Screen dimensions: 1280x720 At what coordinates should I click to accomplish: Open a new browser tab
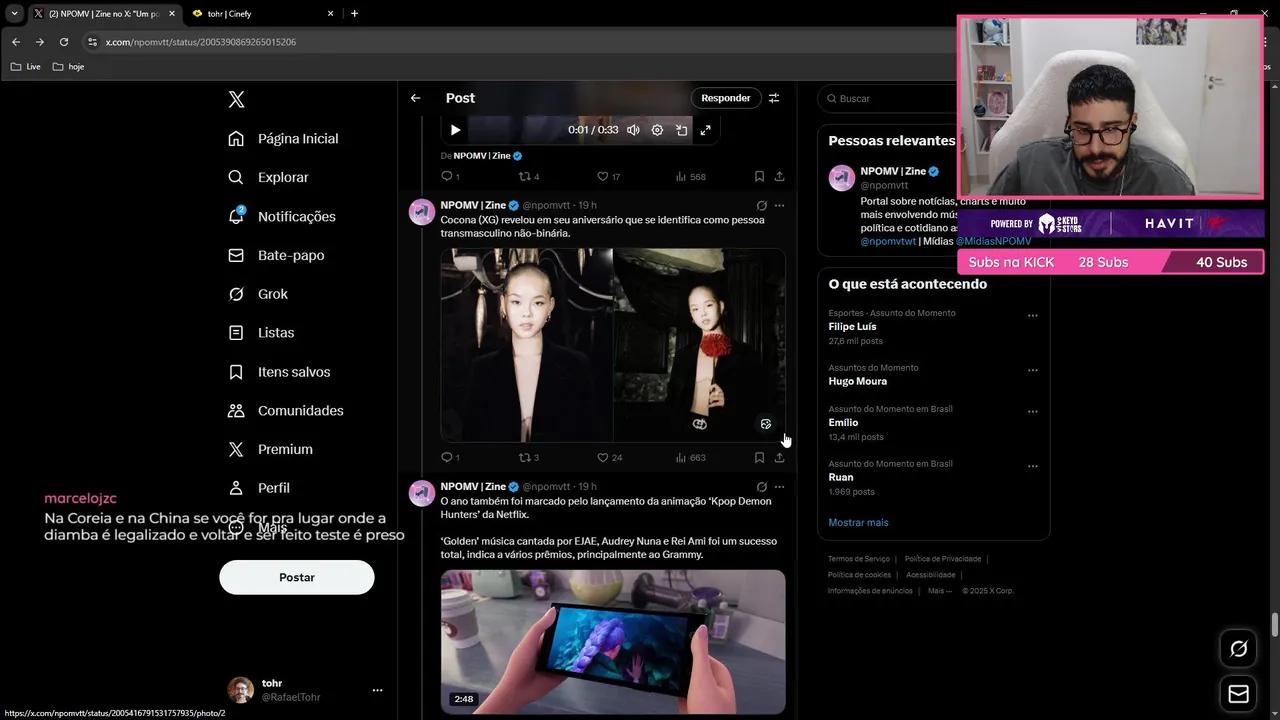(x=354, y=13)
